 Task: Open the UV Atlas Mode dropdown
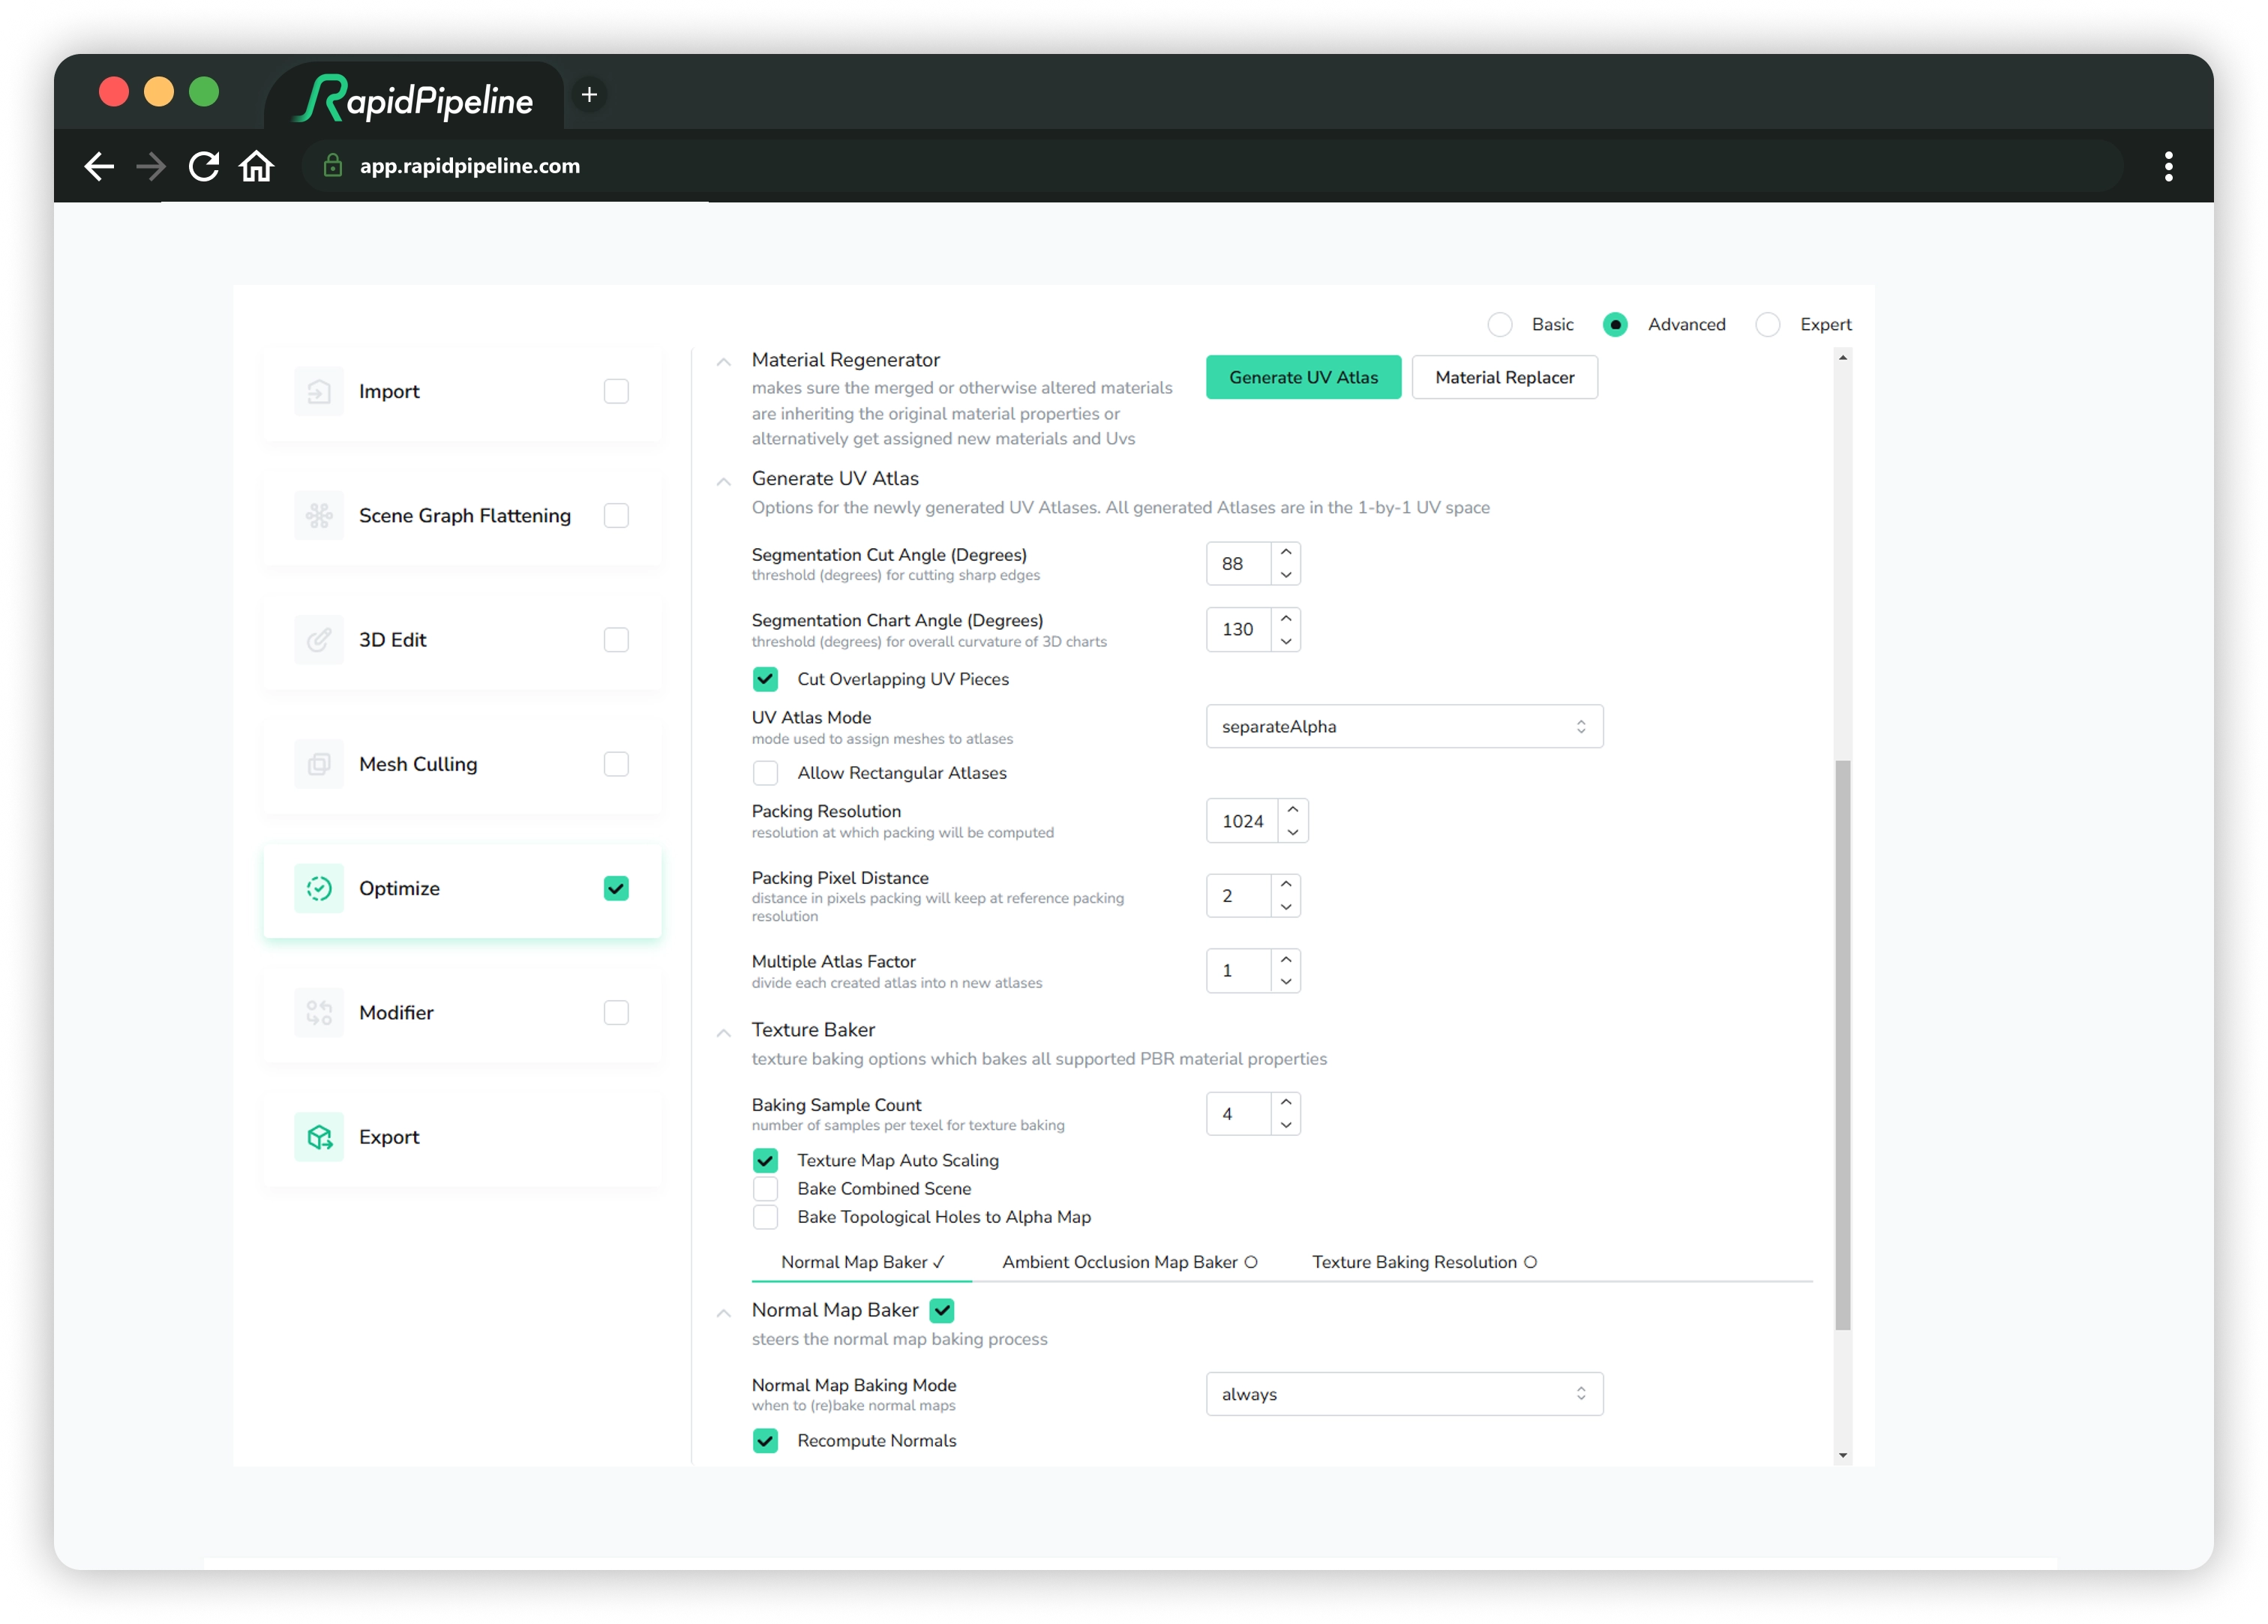1404,727
